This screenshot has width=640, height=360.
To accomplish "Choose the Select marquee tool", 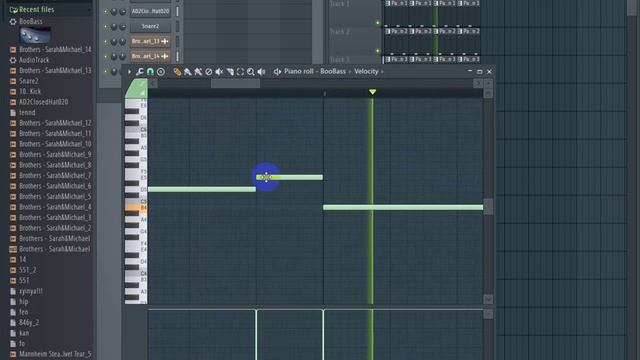I will coord(240,72).
